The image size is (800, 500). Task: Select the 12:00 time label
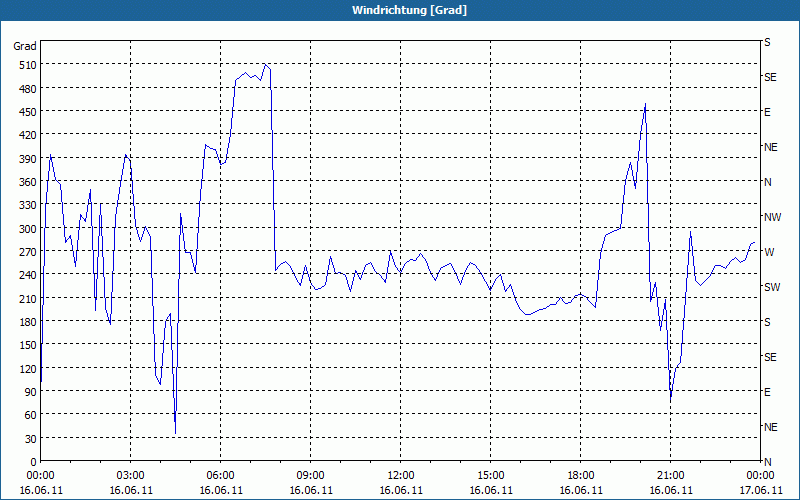coord(401,476)
